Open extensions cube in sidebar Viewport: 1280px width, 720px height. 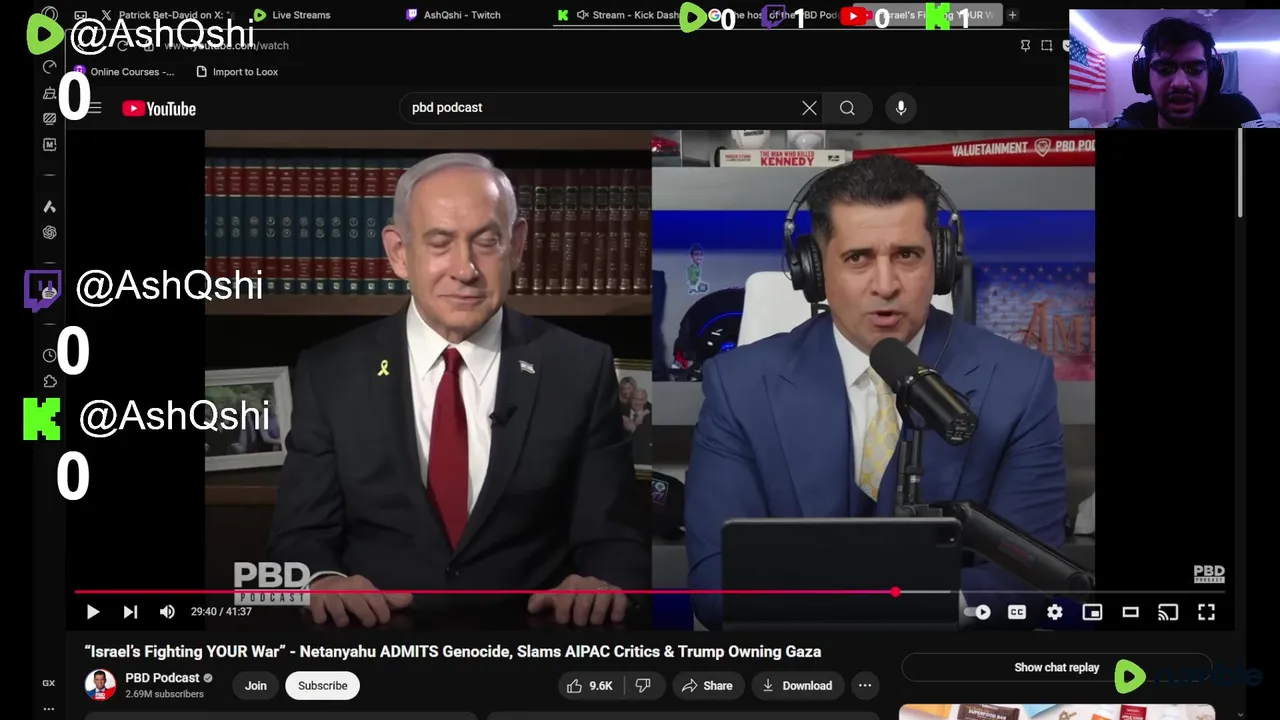49,381
